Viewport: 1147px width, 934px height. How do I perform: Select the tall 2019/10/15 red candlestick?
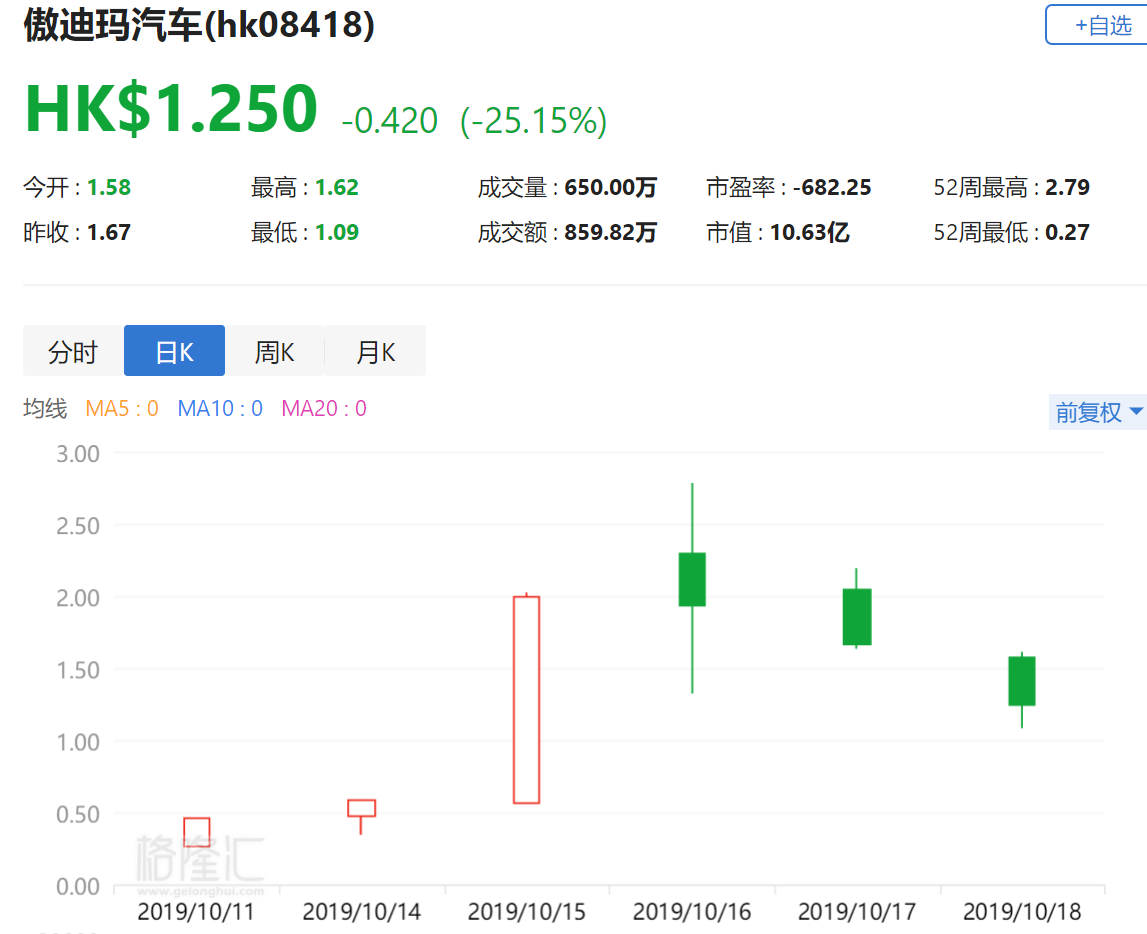(x=527, y=700)
